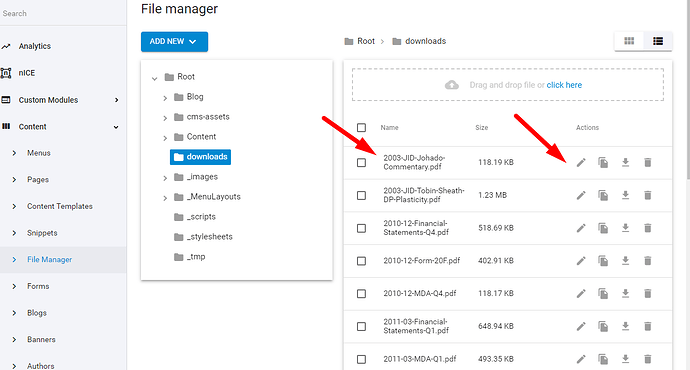
Task: Tick the select-all checkbox beside Name
Action: pos(361,128)
